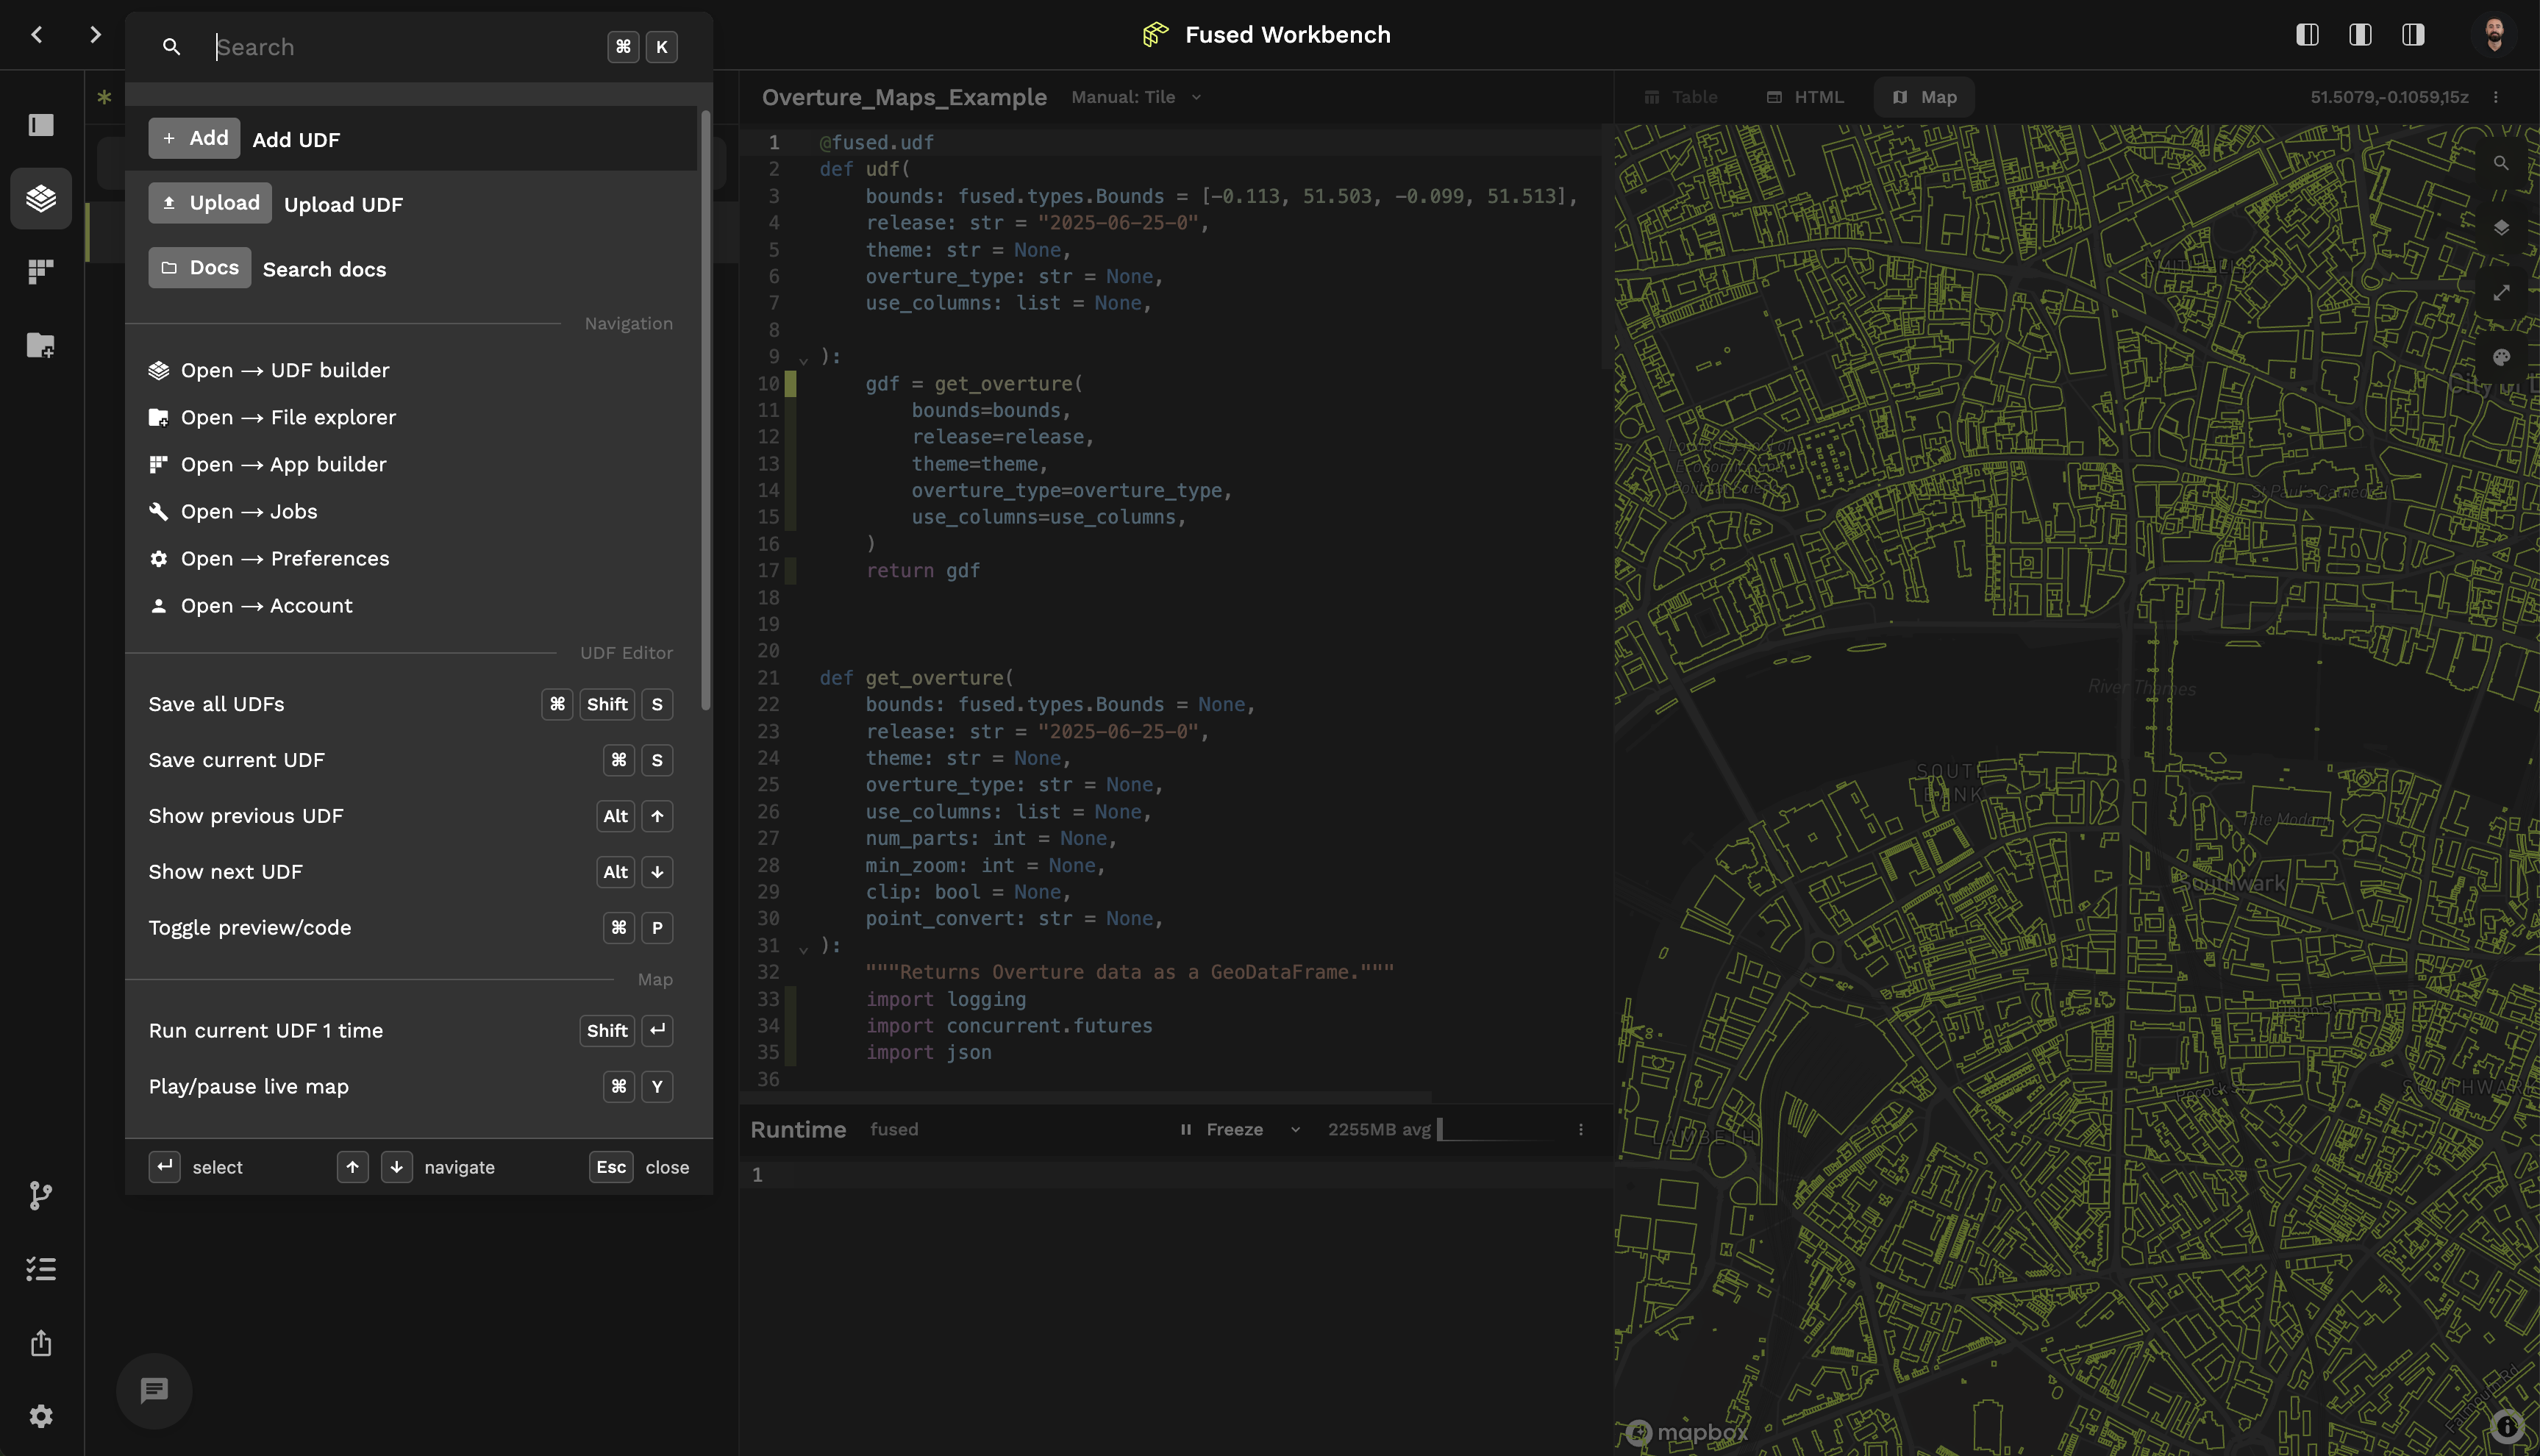The image size is (2540, 1456).
Task: Choose Save current UDF command
Action: click(411, 760)
